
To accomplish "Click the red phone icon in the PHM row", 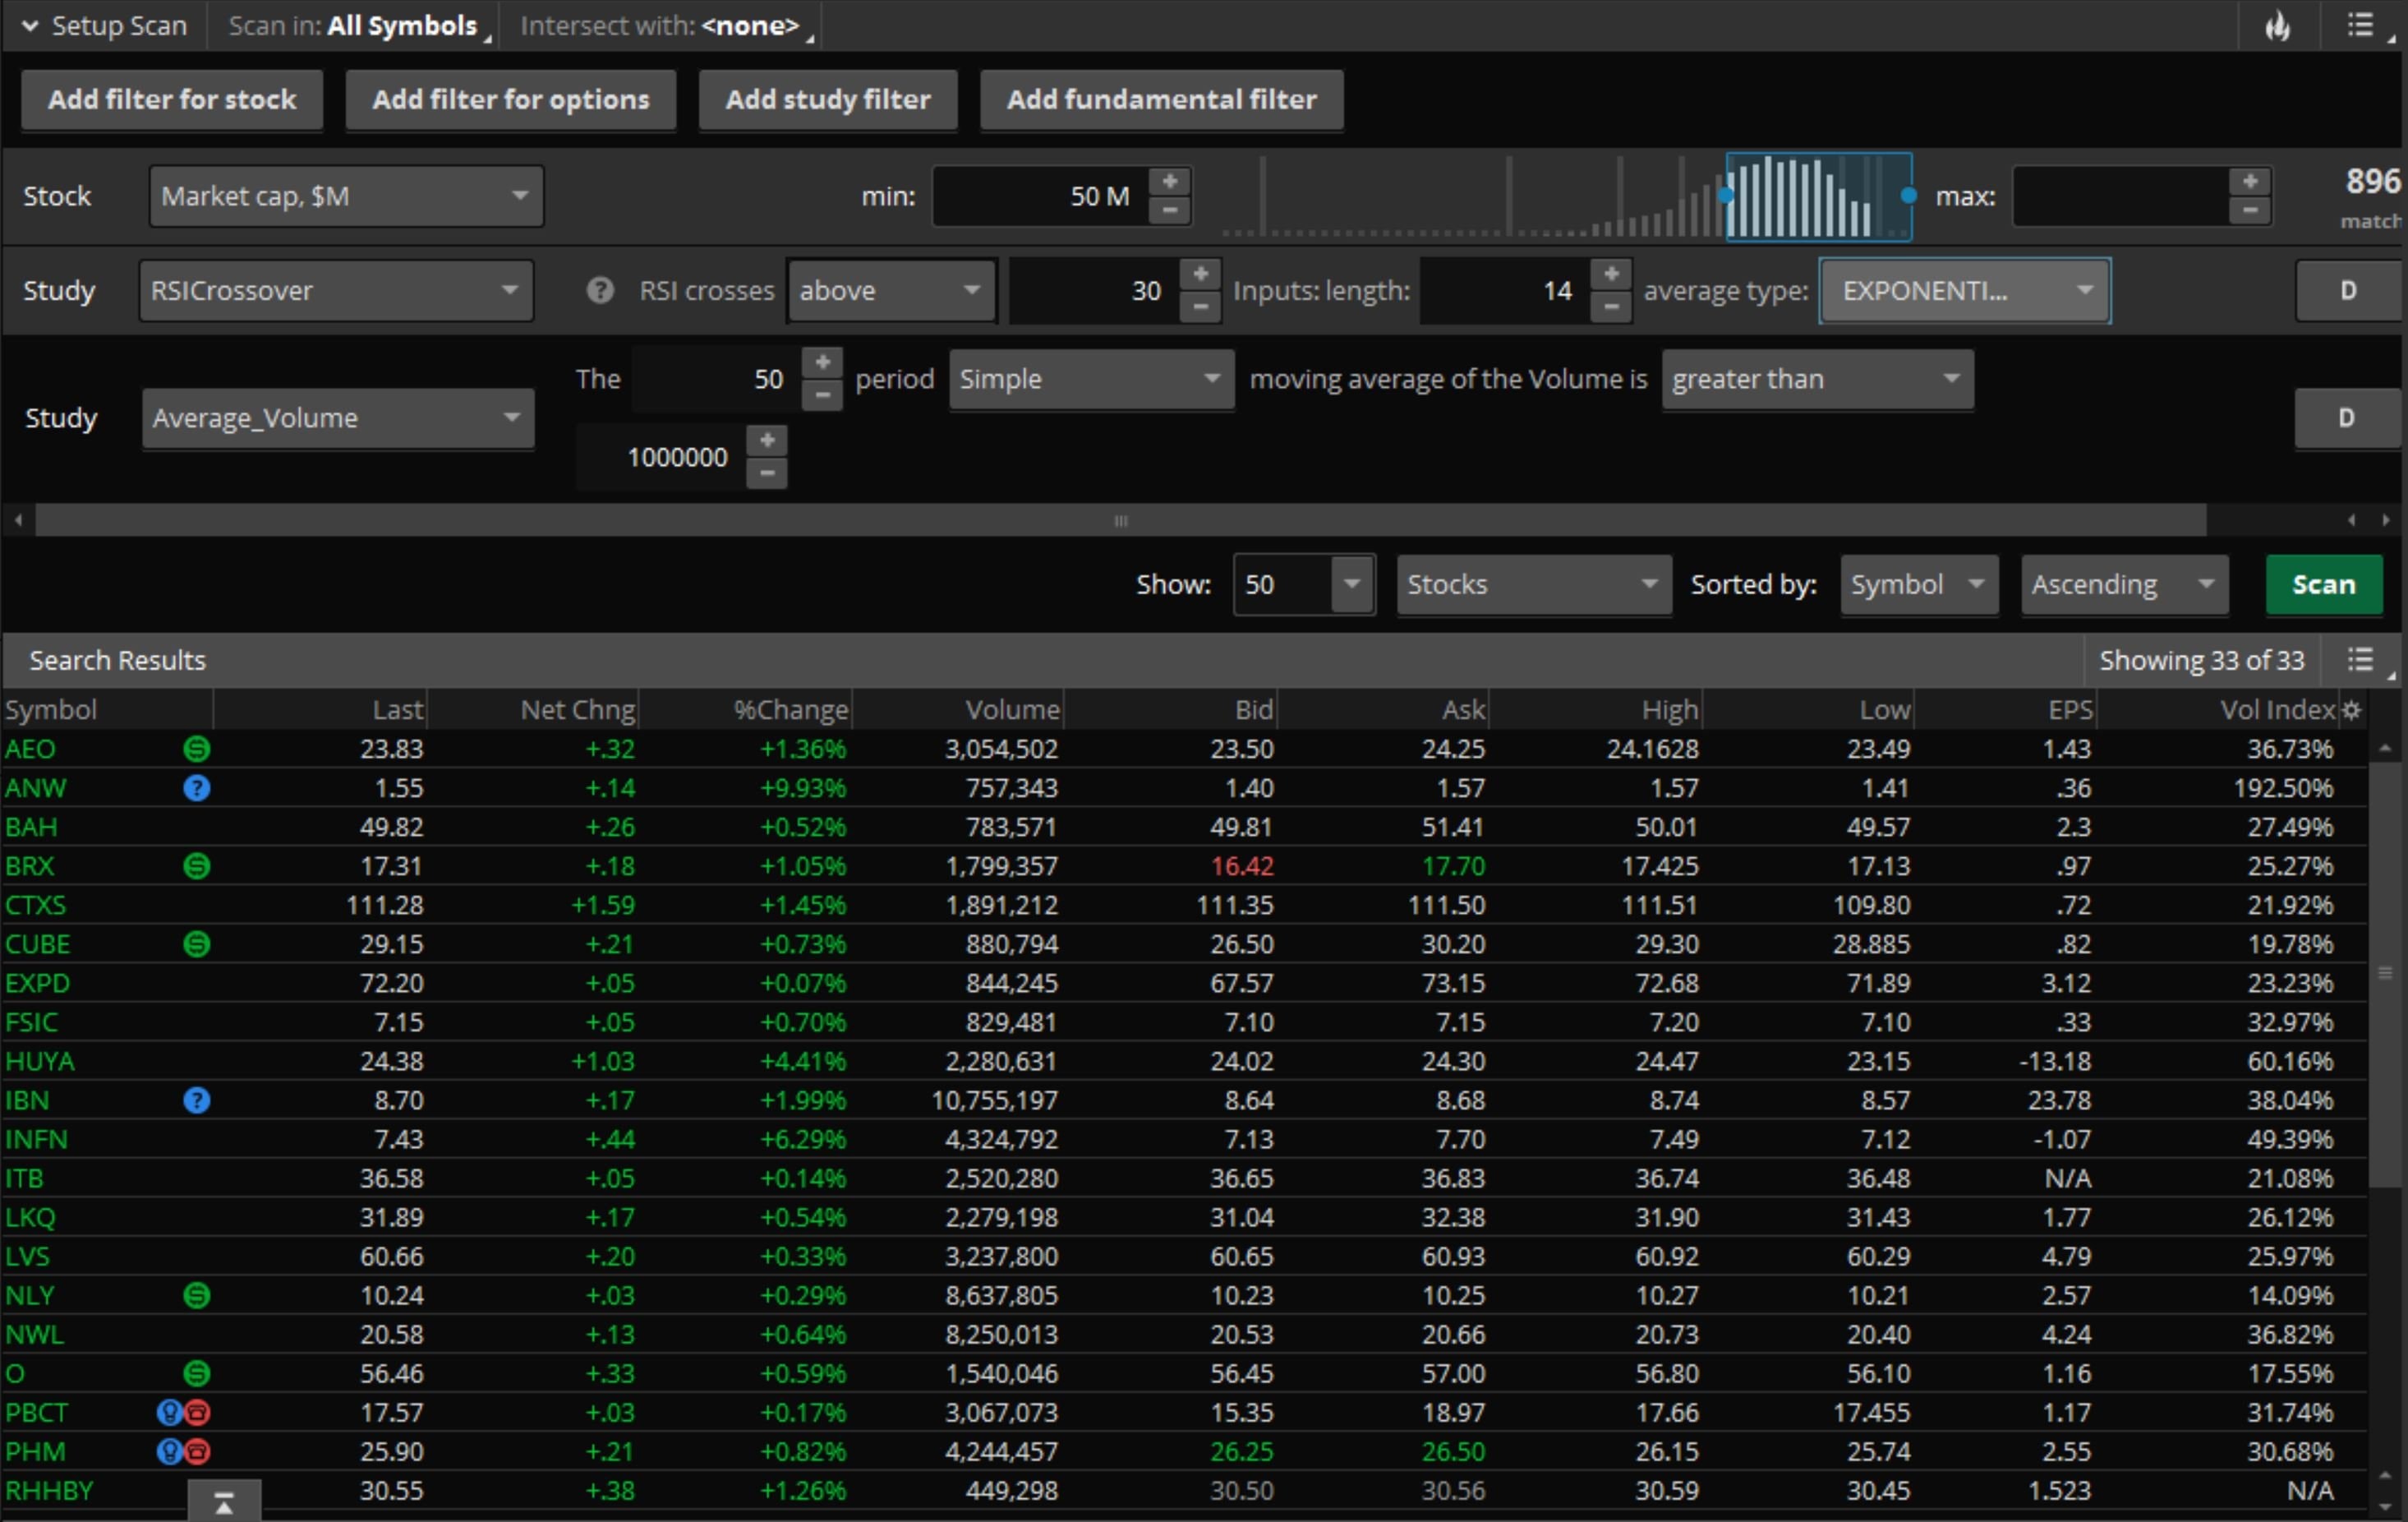I will (198, 1452).
